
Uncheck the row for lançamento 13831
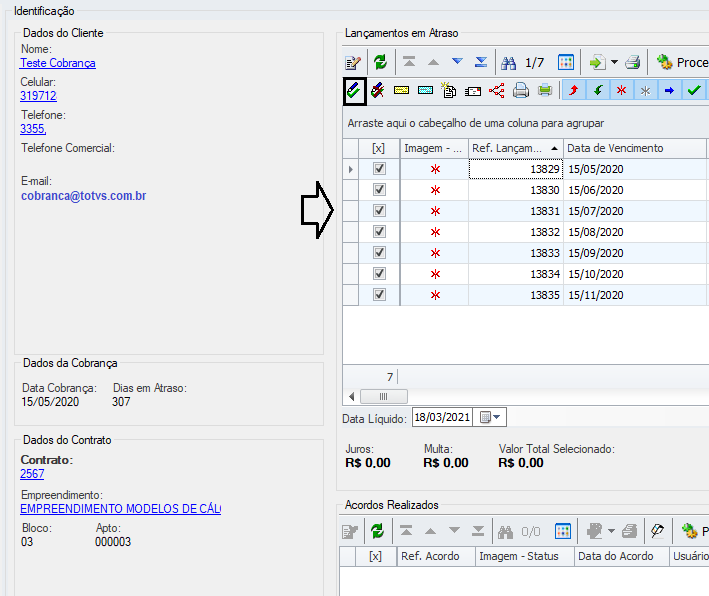379,211
